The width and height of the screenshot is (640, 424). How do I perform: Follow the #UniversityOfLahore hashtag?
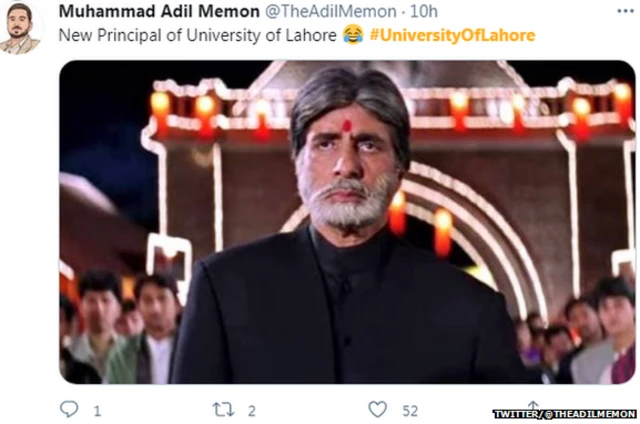coord(452,35)
